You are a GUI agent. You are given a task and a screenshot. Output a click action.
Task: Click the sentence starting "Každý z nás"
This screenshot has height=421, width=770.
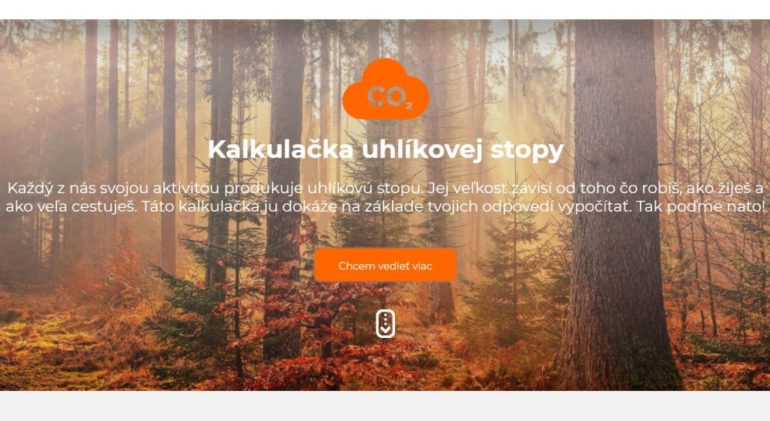[x=215, y=188]
